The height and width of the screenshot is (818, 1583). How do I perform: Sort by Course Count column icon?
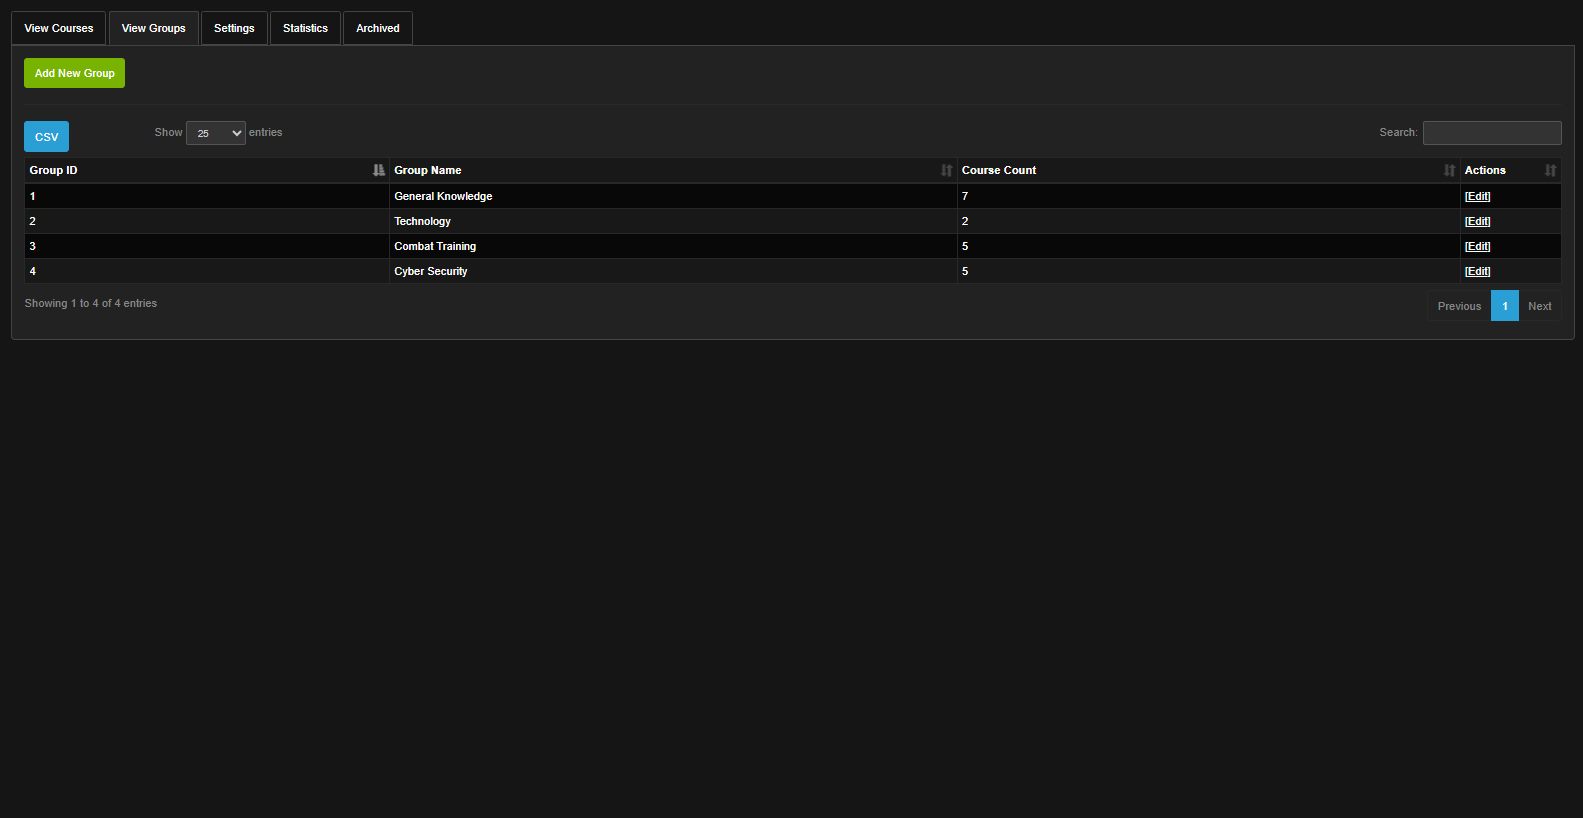coord(1449,170)
